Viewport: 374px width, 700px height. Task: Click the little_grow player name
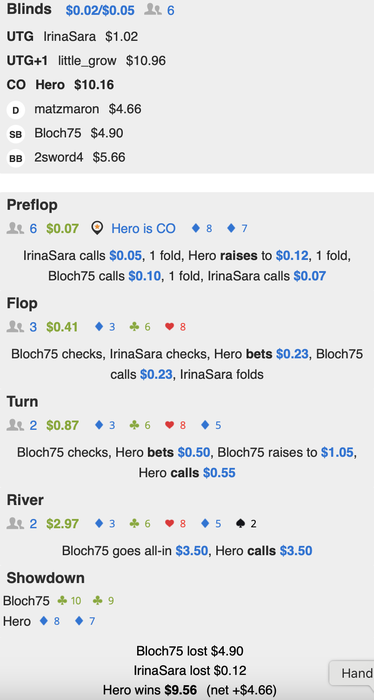point(87,61)
